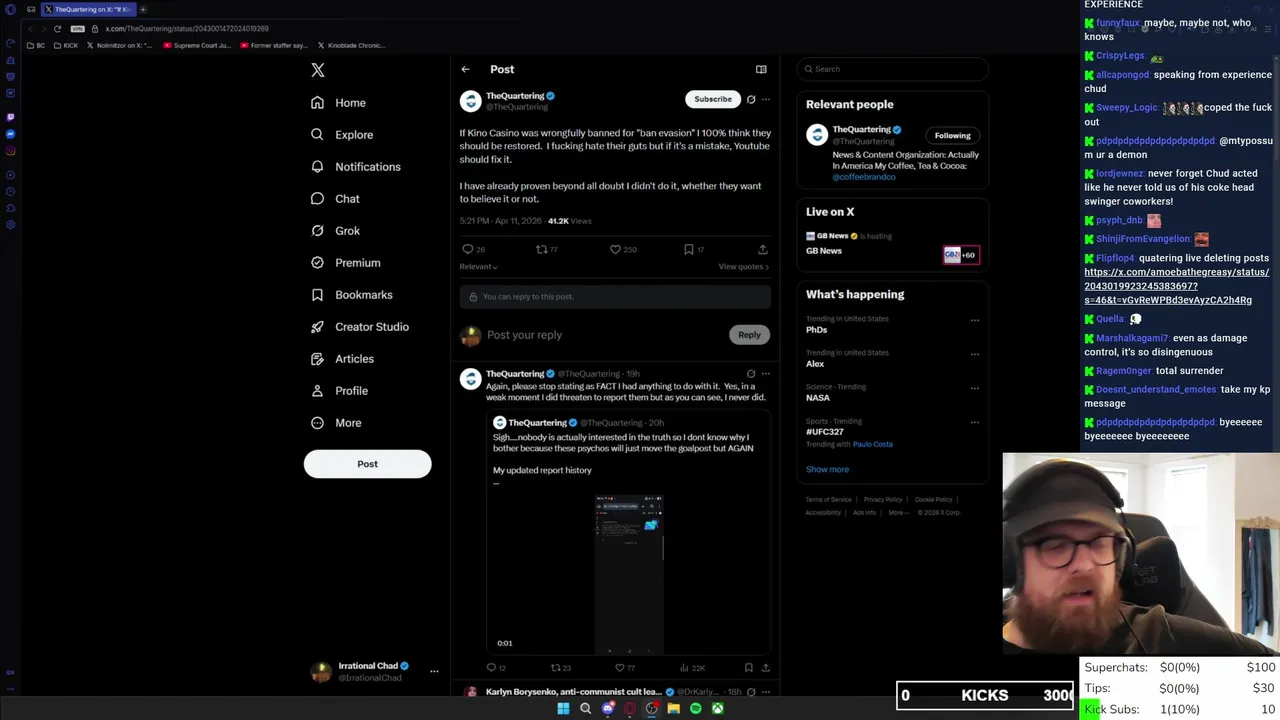Open Bookmarks from the sidebar
The height and width of the screenshot is (720, 1280).
[x=352, y=295]
